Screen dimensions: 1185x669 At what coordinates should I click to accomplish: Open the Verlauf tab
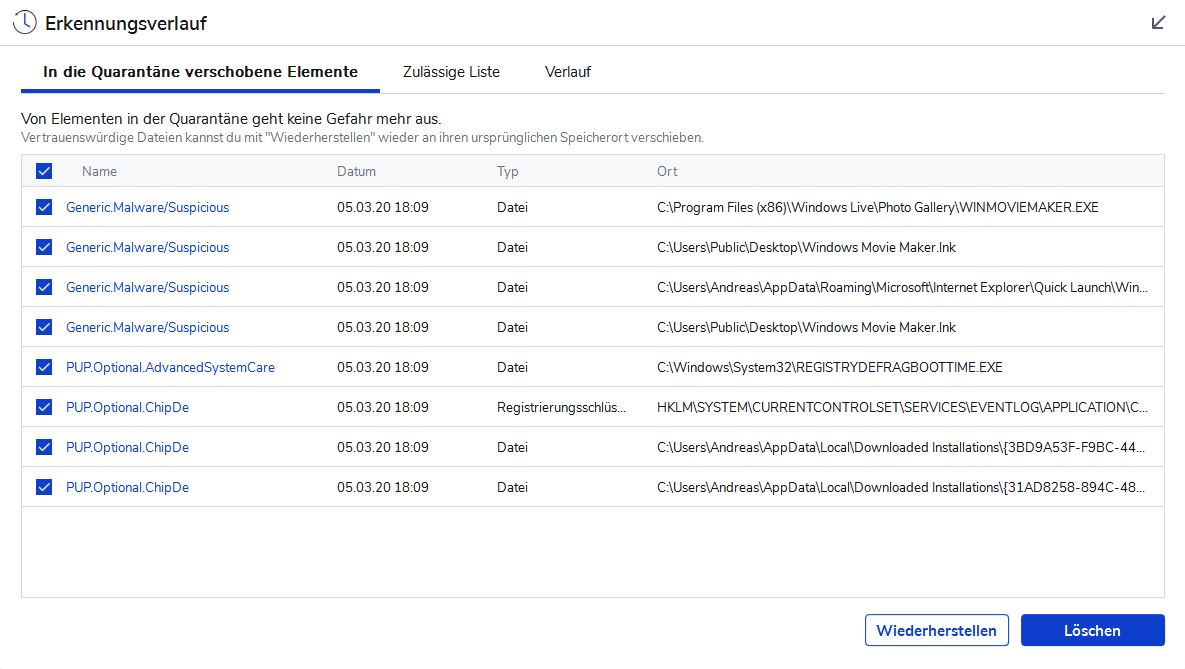click(x=568, y=72)
